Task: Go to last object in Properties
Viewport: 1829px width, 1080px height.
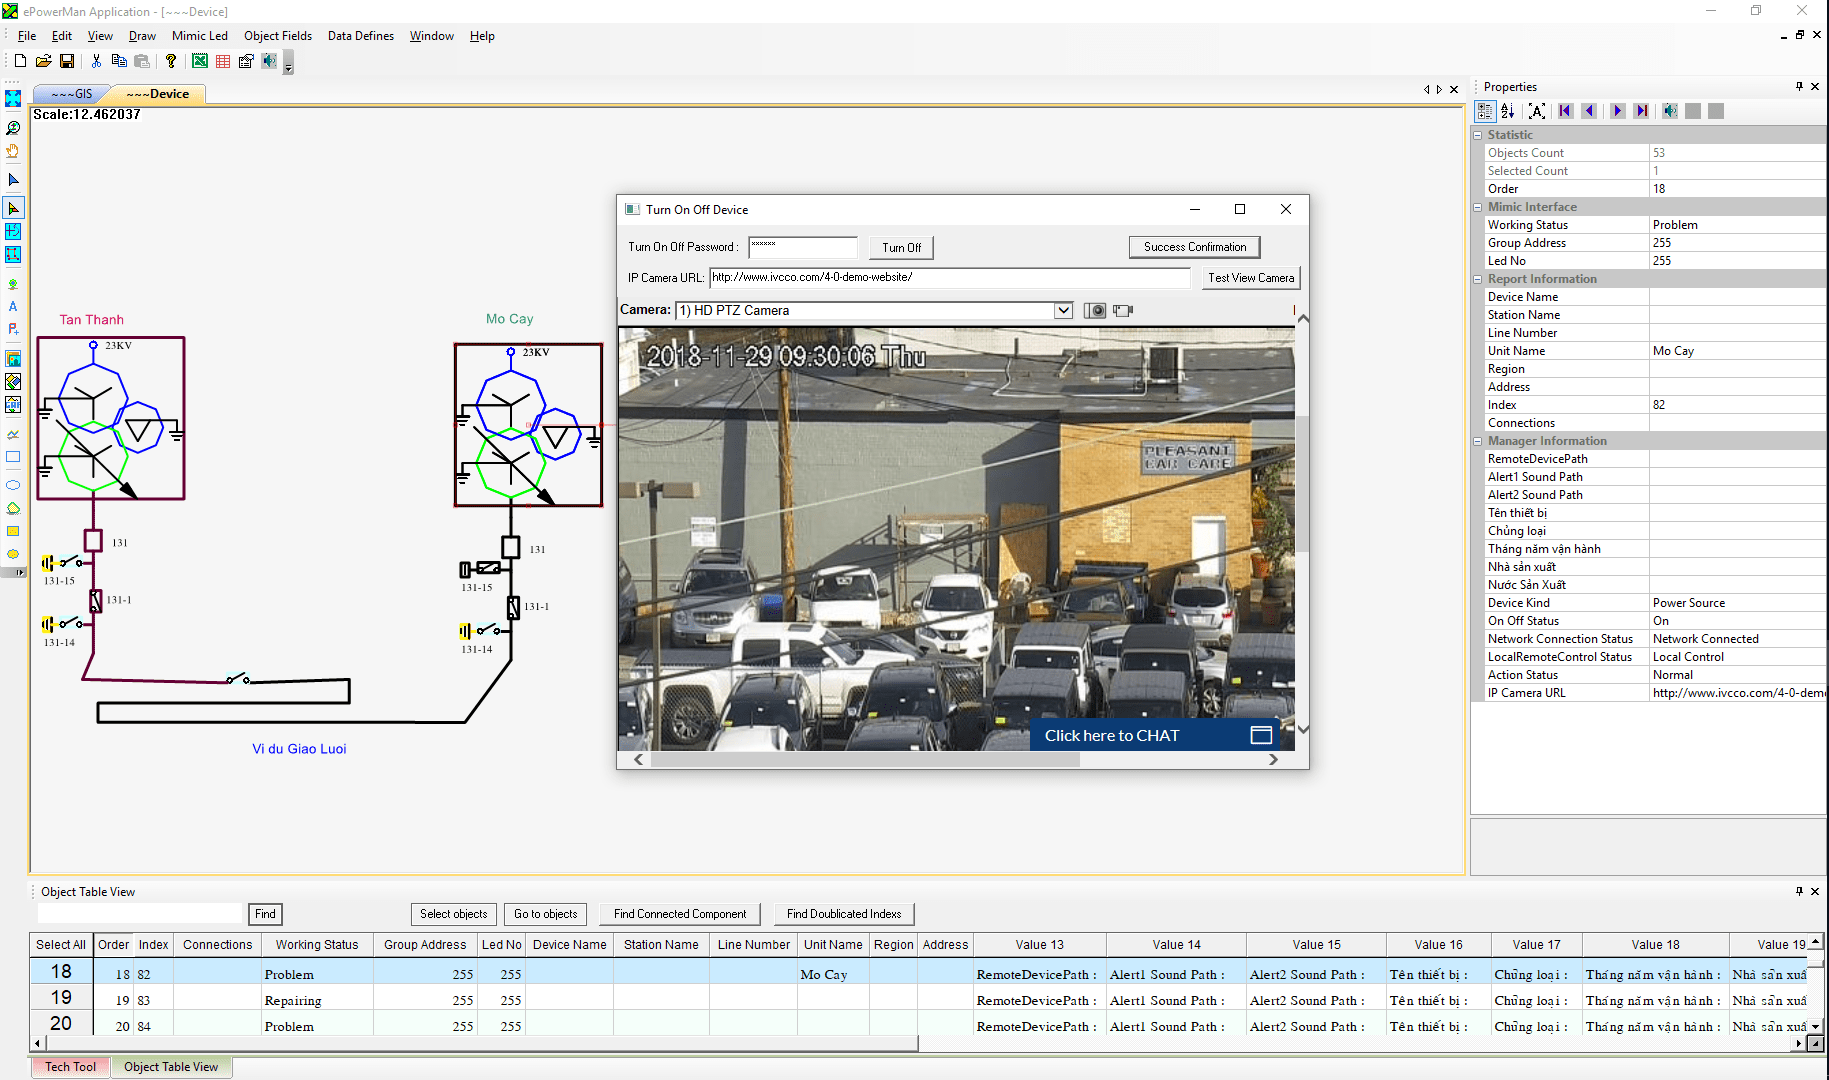Action: [1641, 111]
